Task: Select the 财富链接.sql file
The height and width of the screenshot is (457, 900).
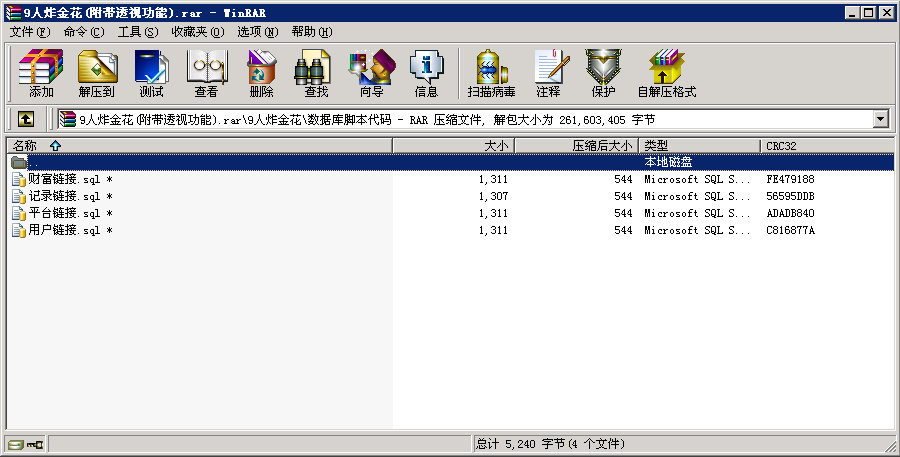Action: [64, 179]
